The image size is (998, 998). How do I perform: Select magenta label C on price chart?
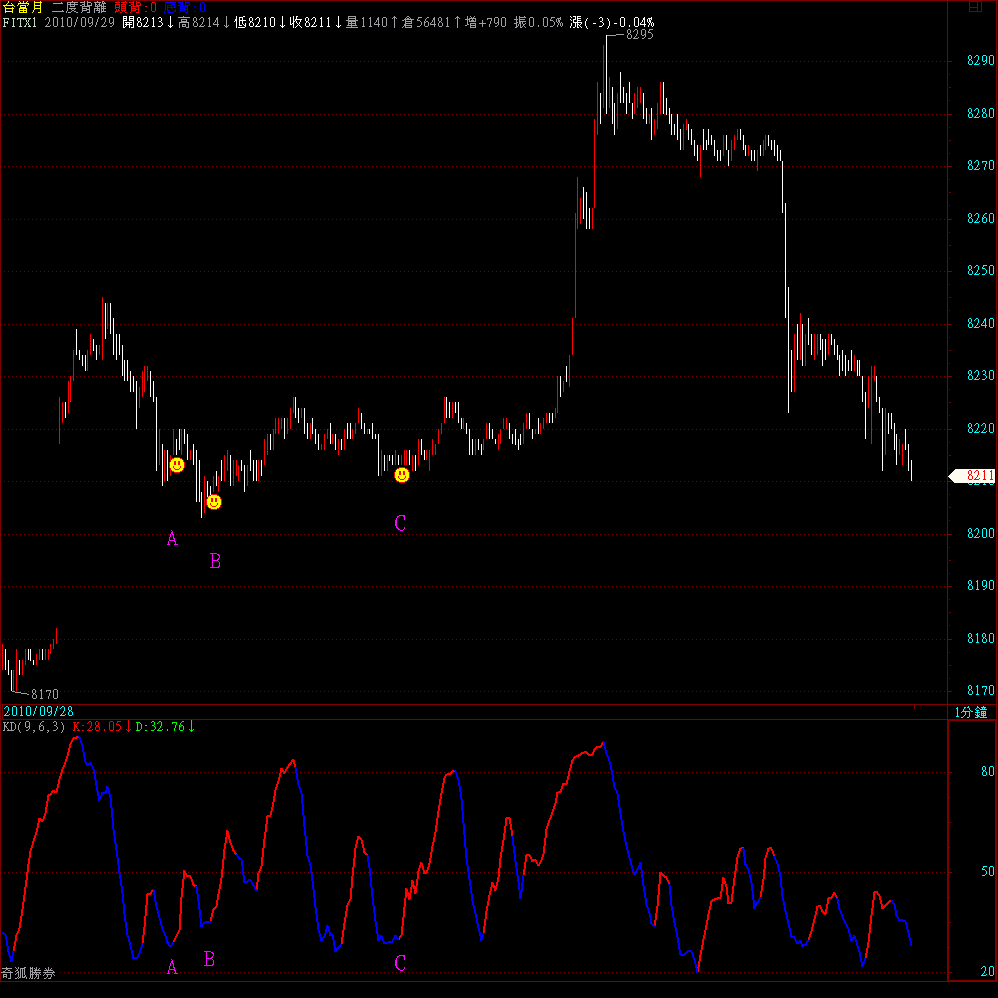(400, 523)
